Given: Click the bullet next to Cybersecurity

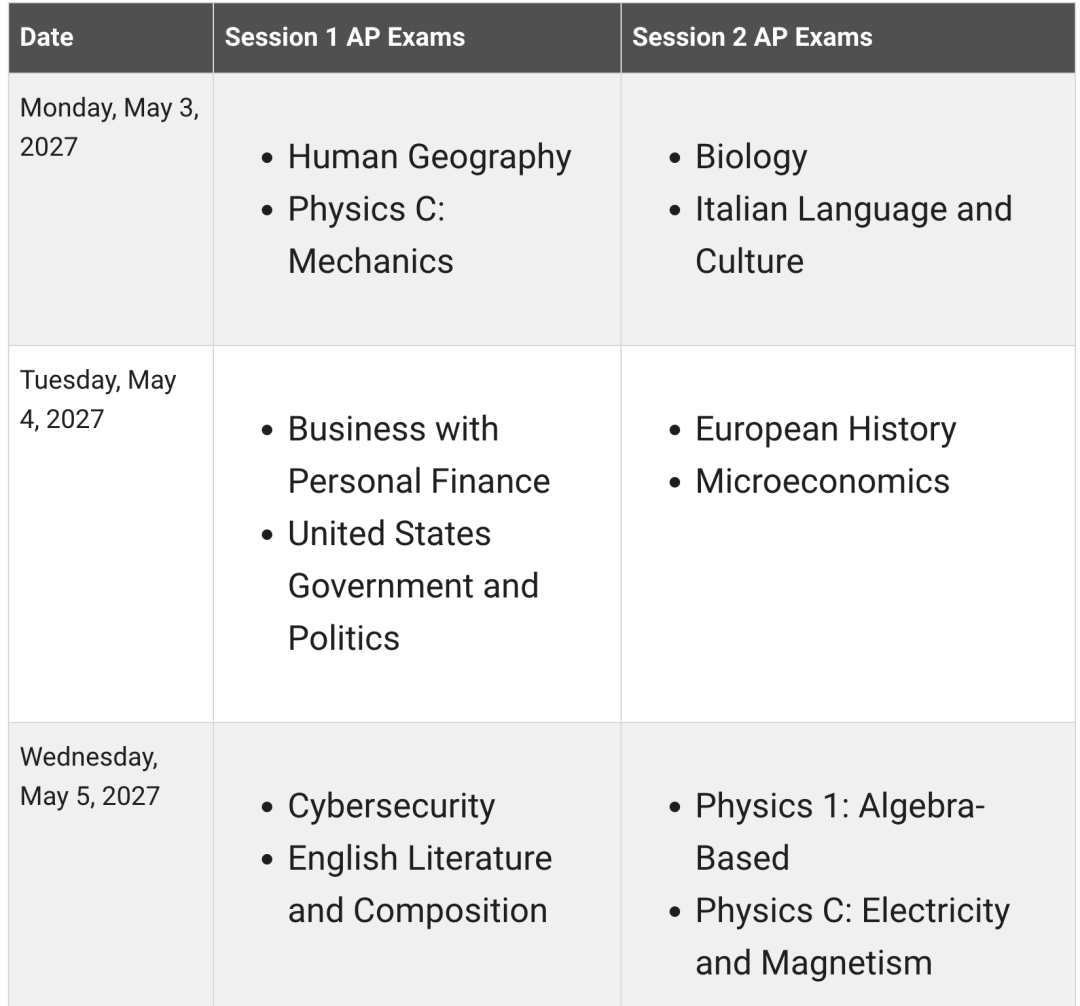Looking at the screenshot, I should (x=267, y=808).
